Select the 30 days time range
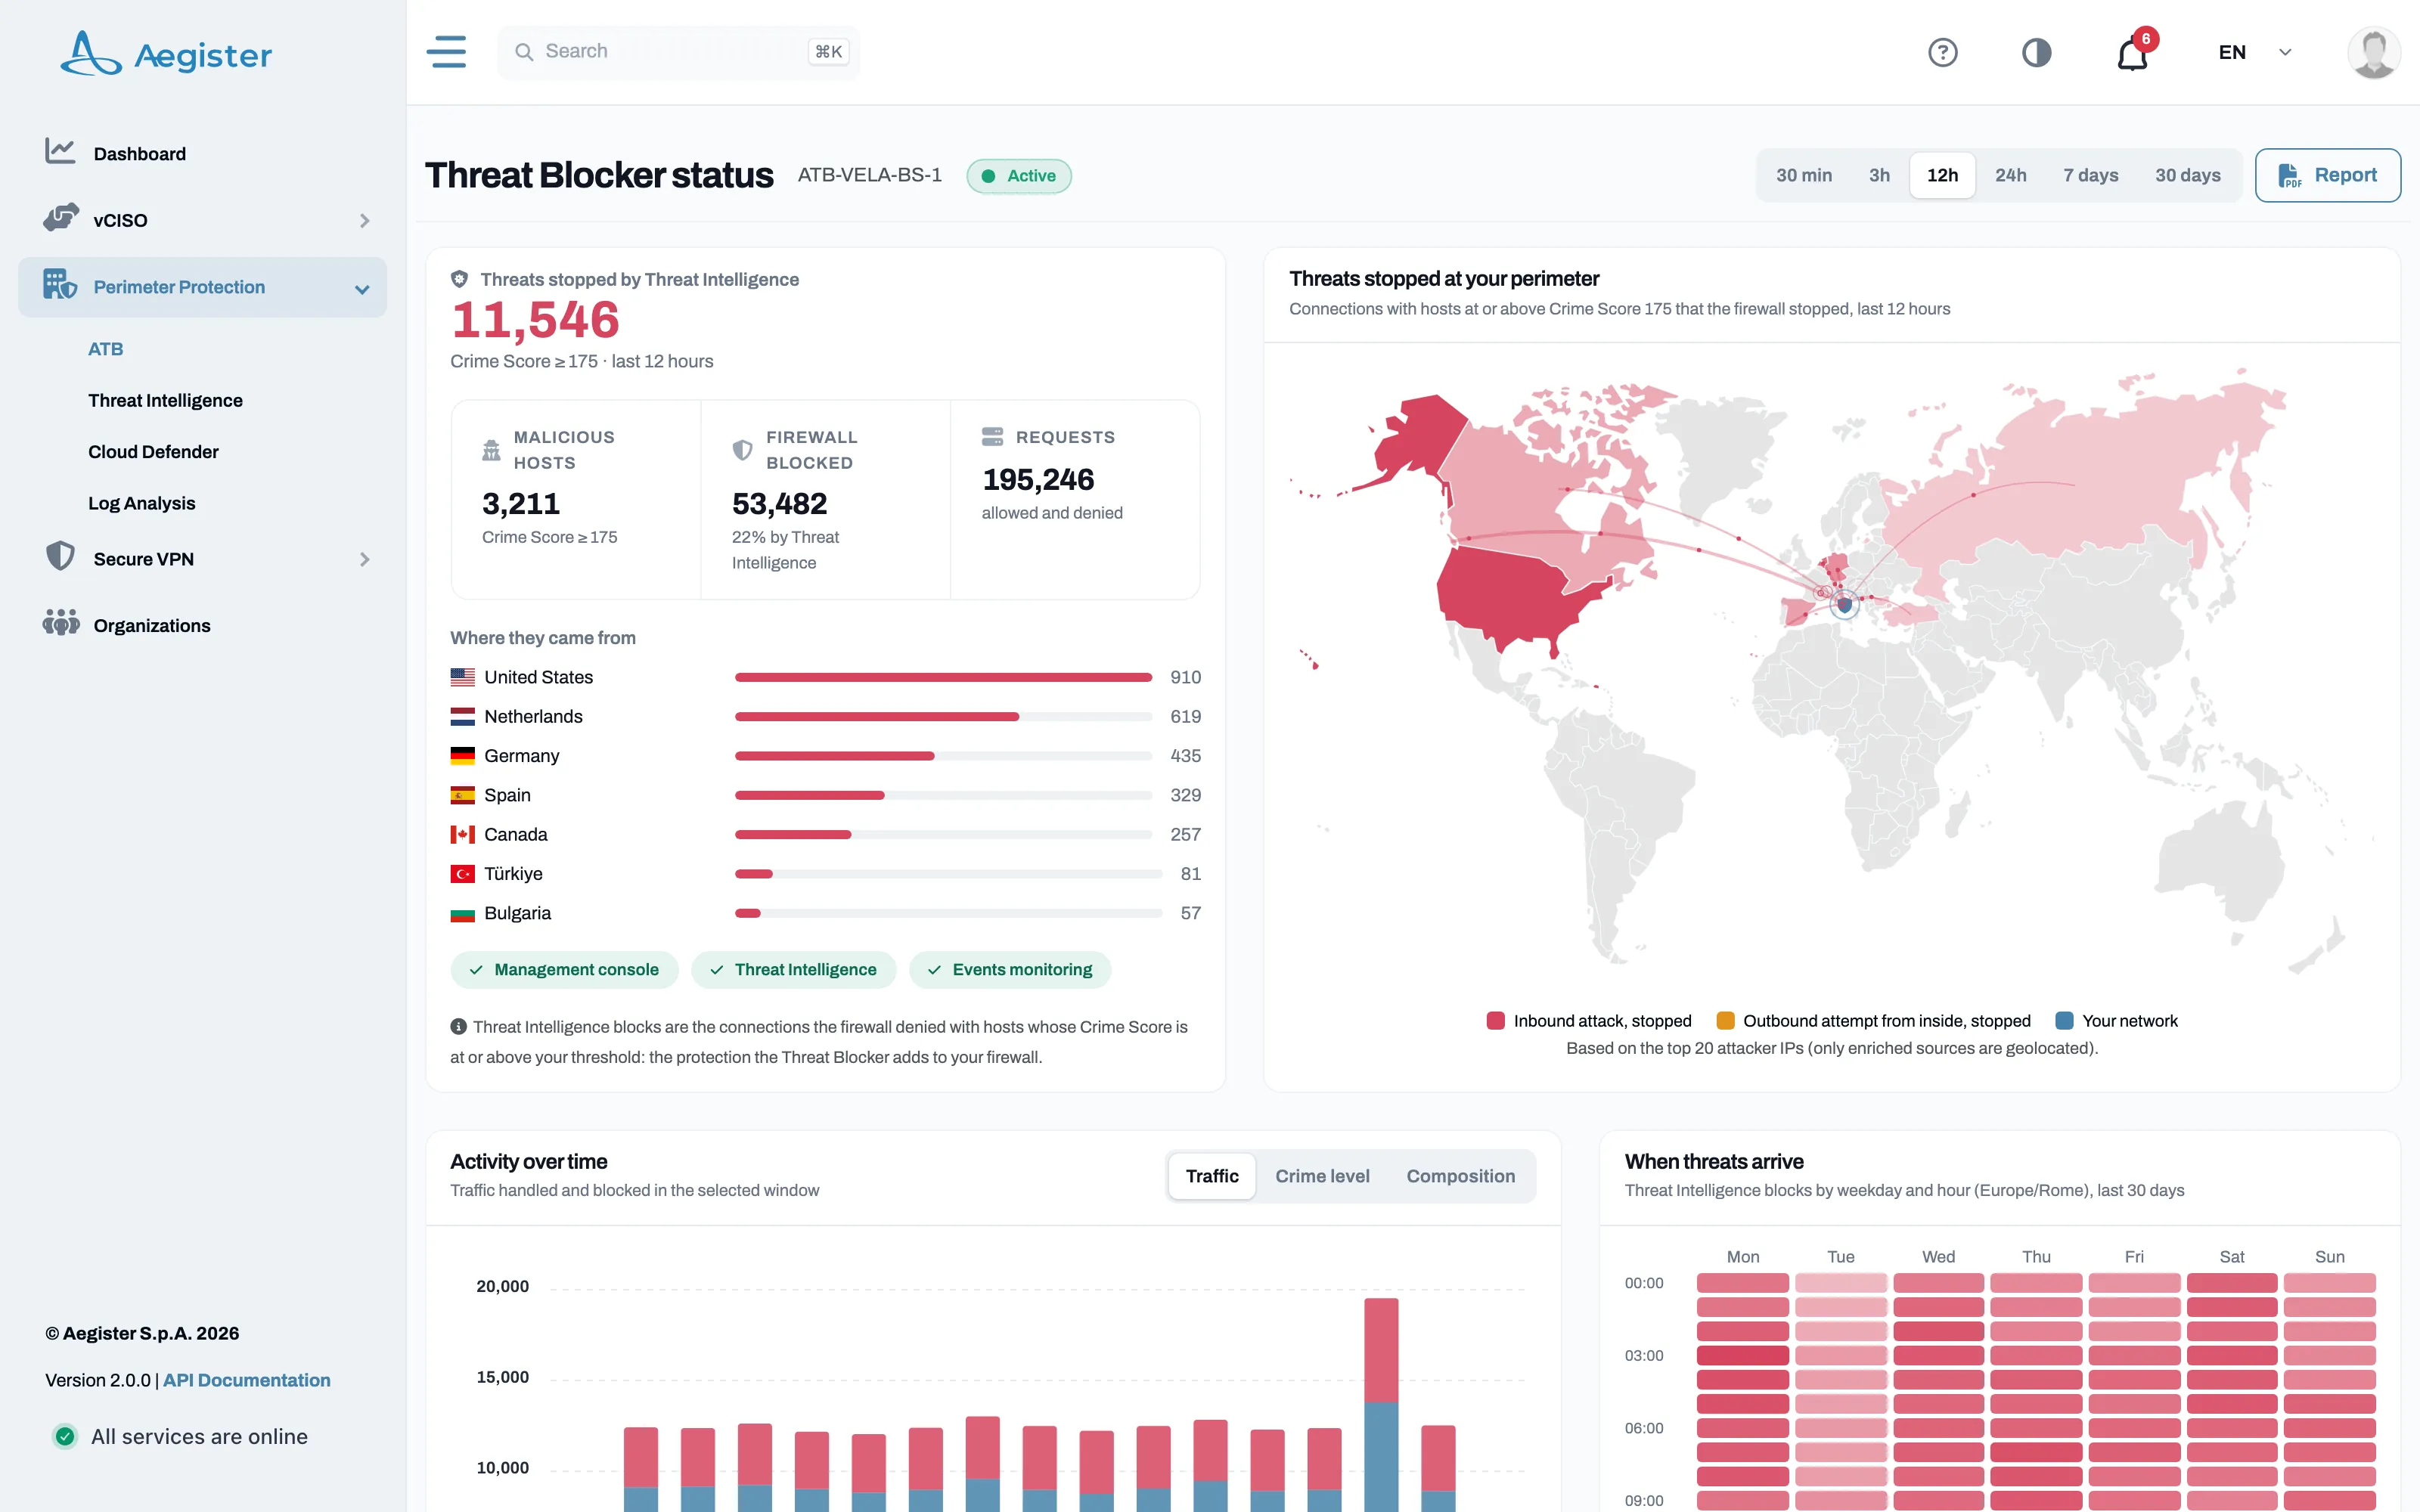Screen dimensions: 2420x1512 coord(2187,176)
